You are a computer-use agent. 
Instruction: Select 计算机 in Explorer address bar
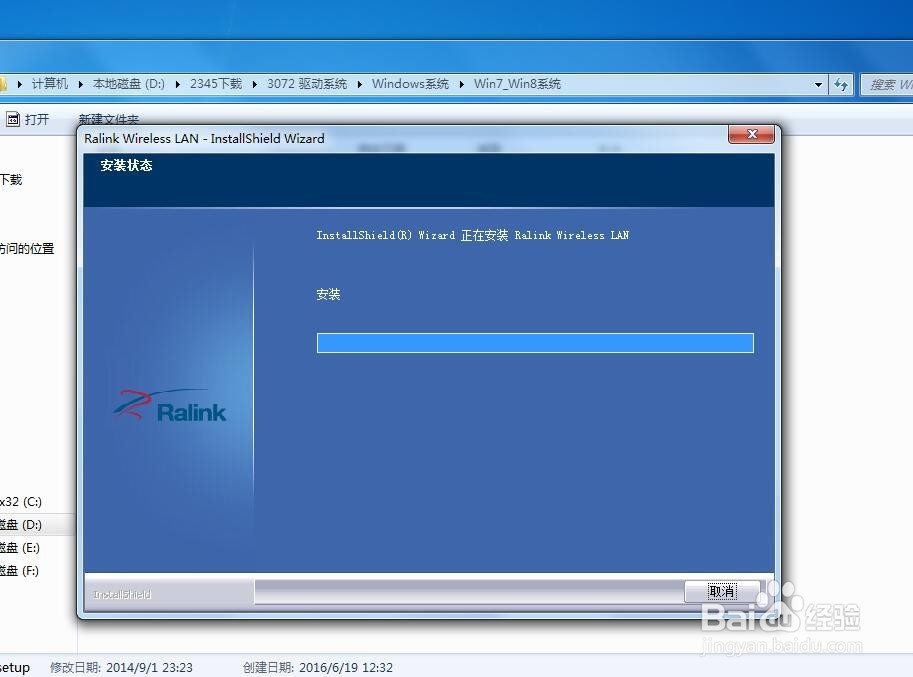(x=49, y=84)
